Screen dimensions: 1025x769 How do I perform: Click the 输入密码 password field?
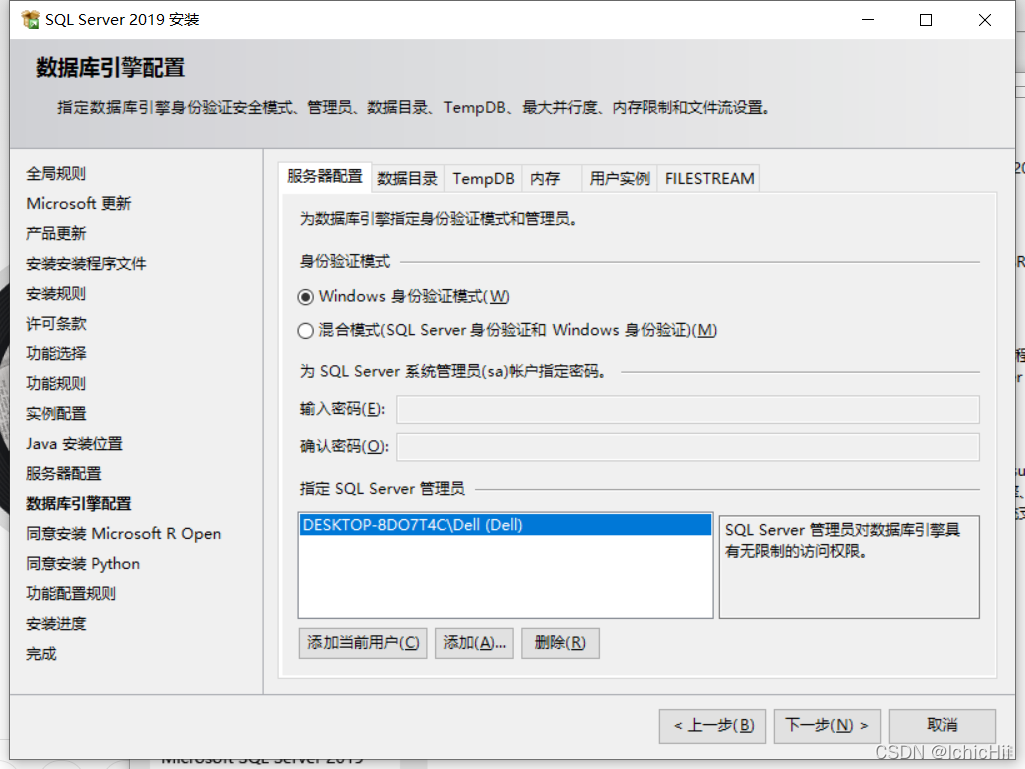click(x=688, y=409)
